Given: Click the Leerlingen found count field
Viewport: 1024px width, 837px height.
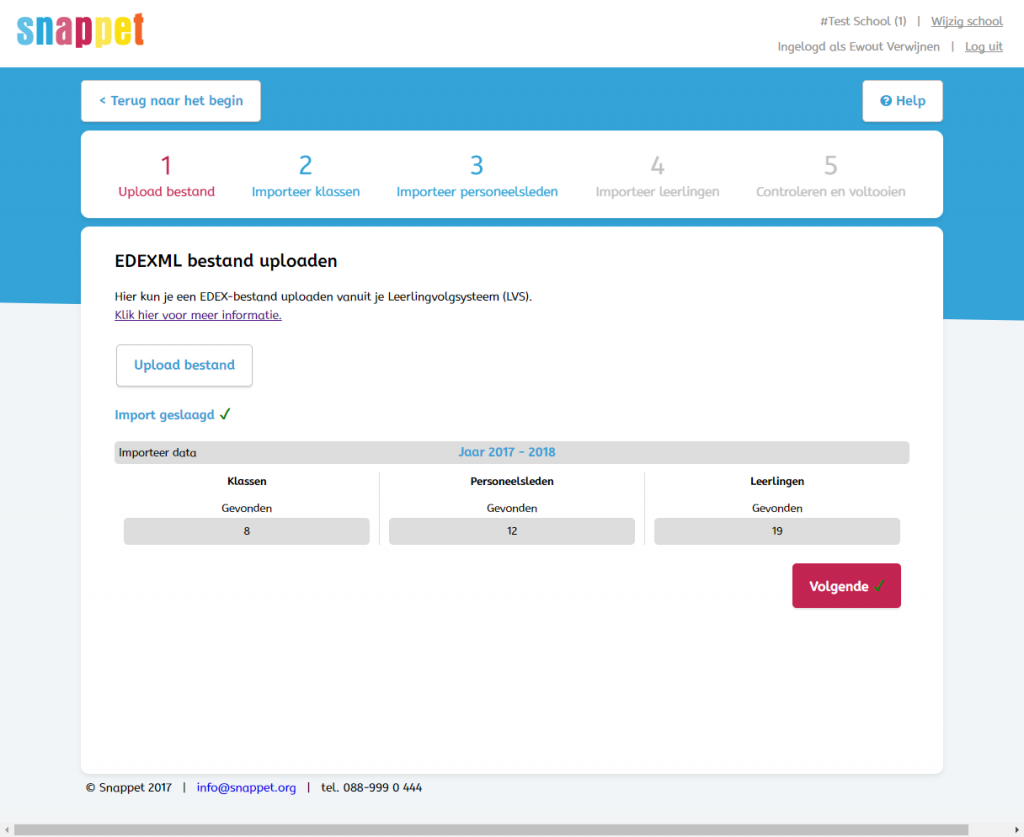Looking at the screenshot, I should (776, 531).
